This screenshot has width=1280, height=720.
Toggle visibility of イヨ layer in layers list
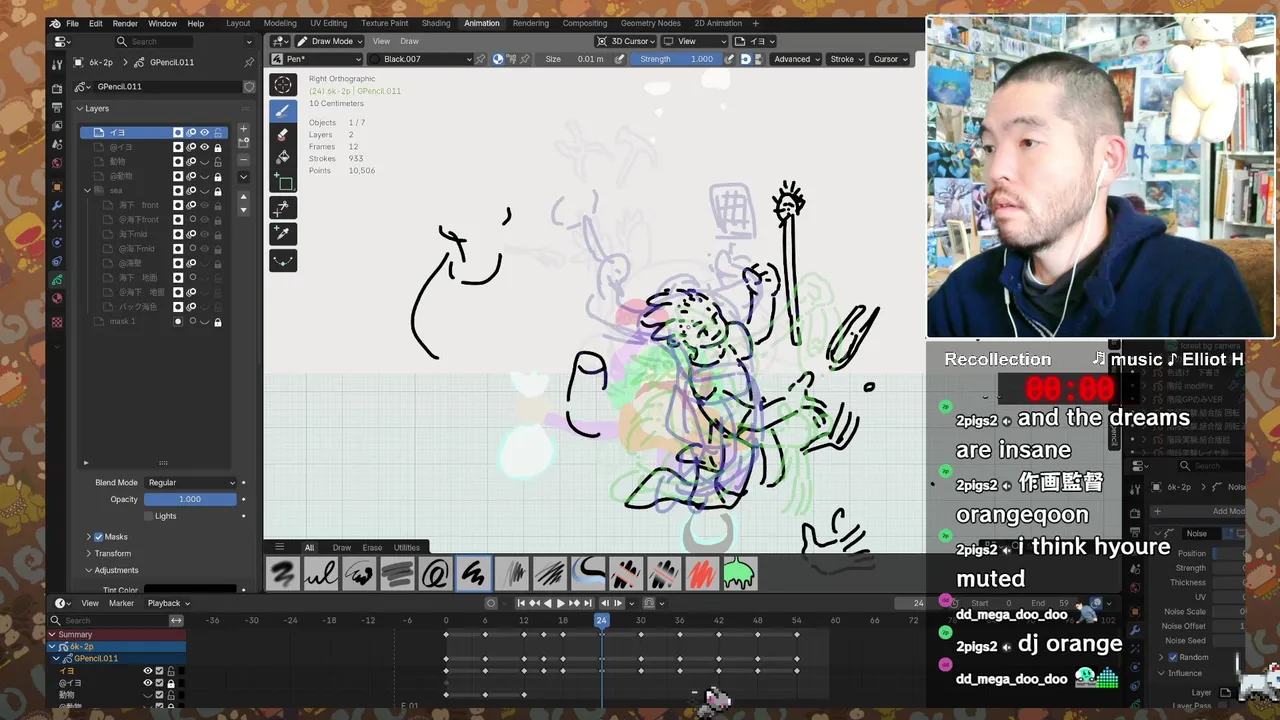[x=205, y=132]
